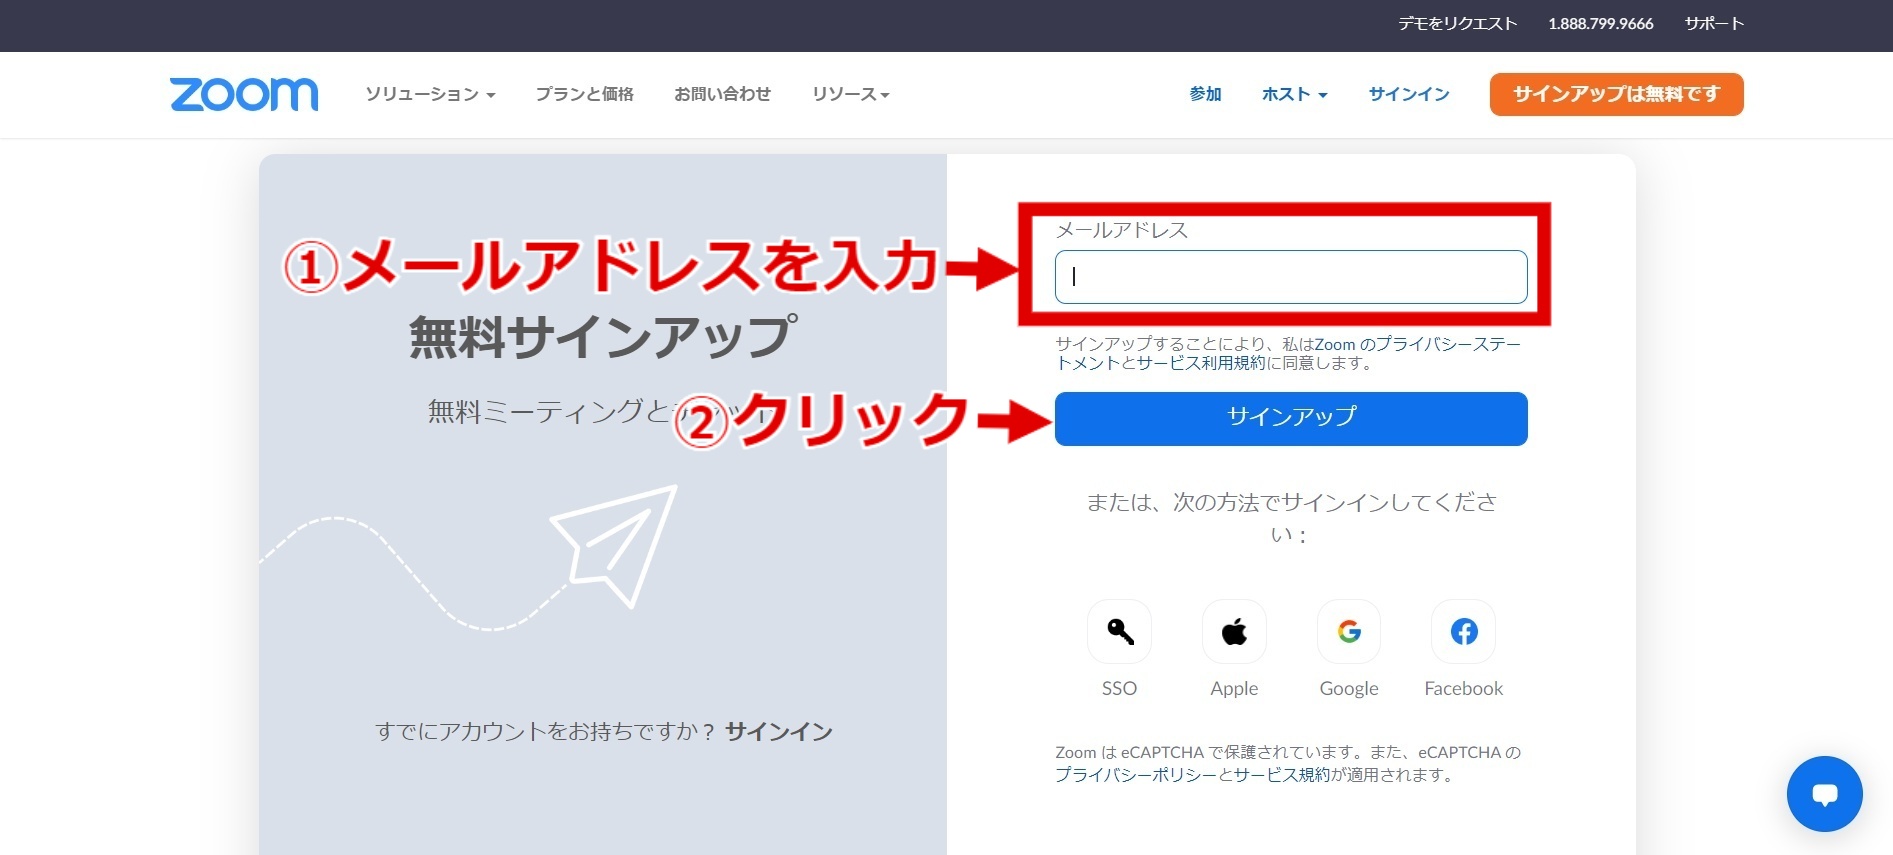Click 参加 in the navigation bar

1206,94
